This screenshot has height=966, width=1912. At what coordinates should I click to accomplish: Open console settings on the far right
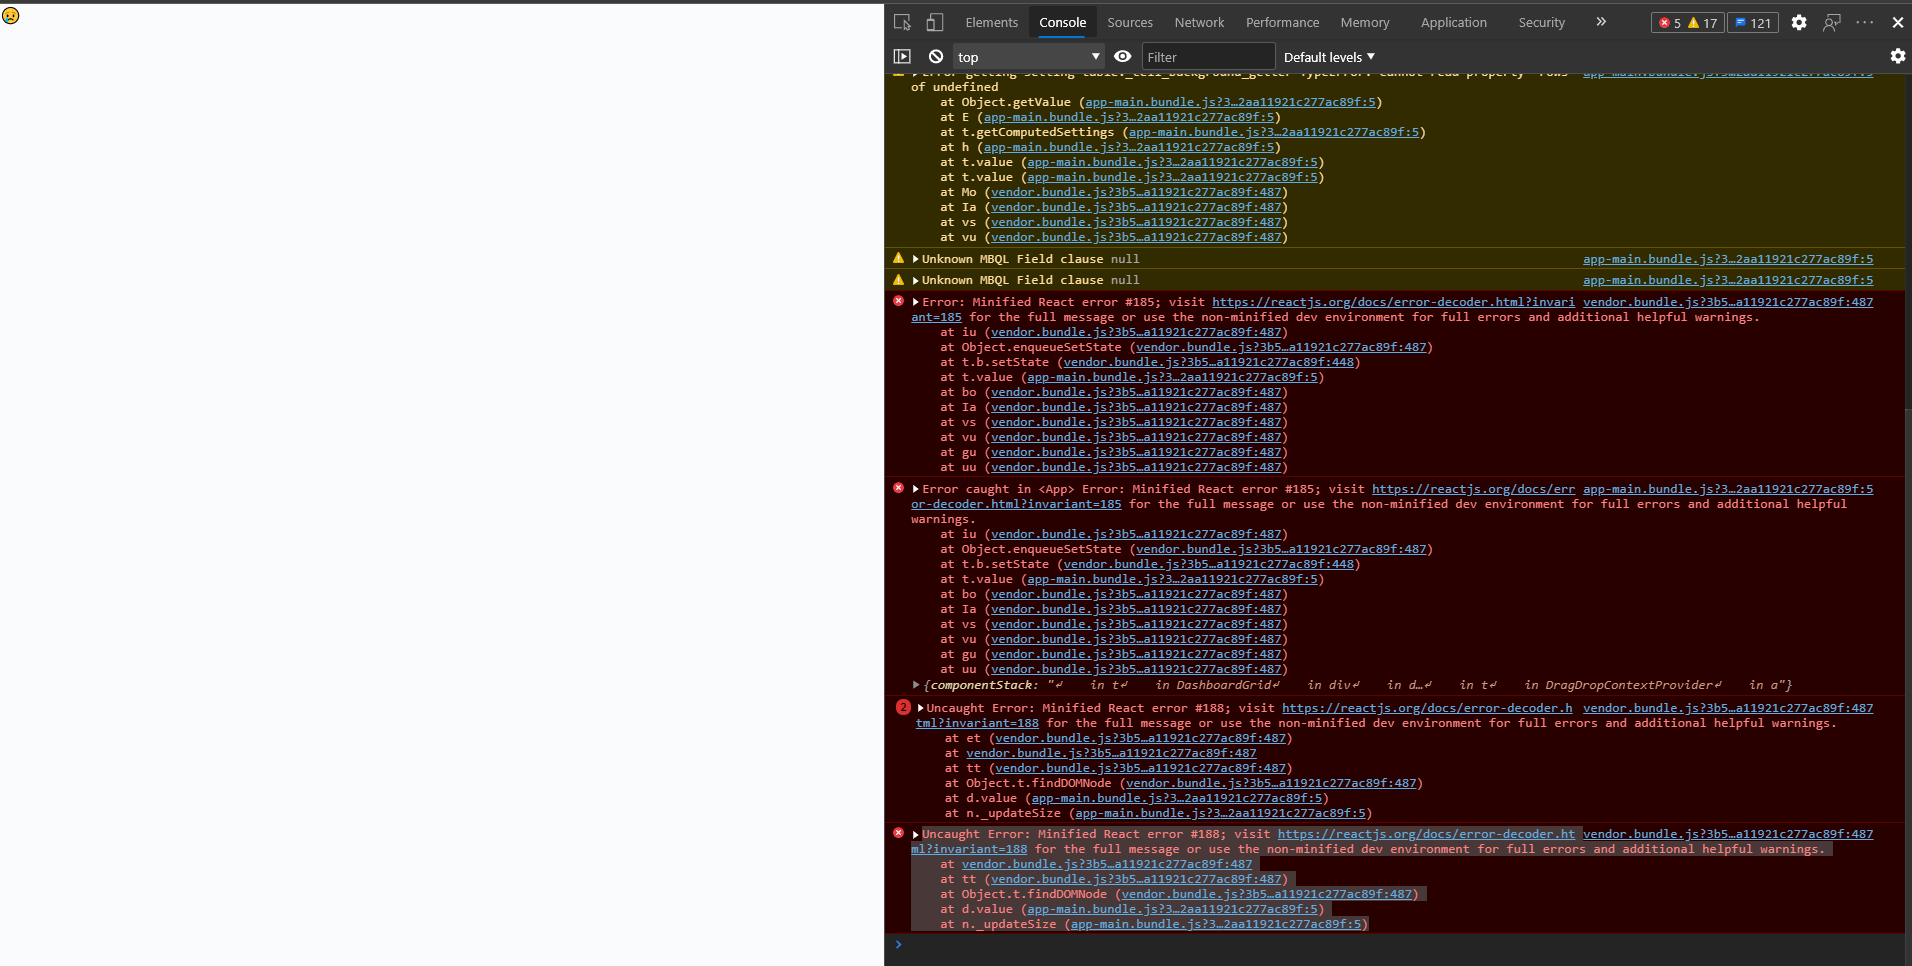pos(1898,56)
